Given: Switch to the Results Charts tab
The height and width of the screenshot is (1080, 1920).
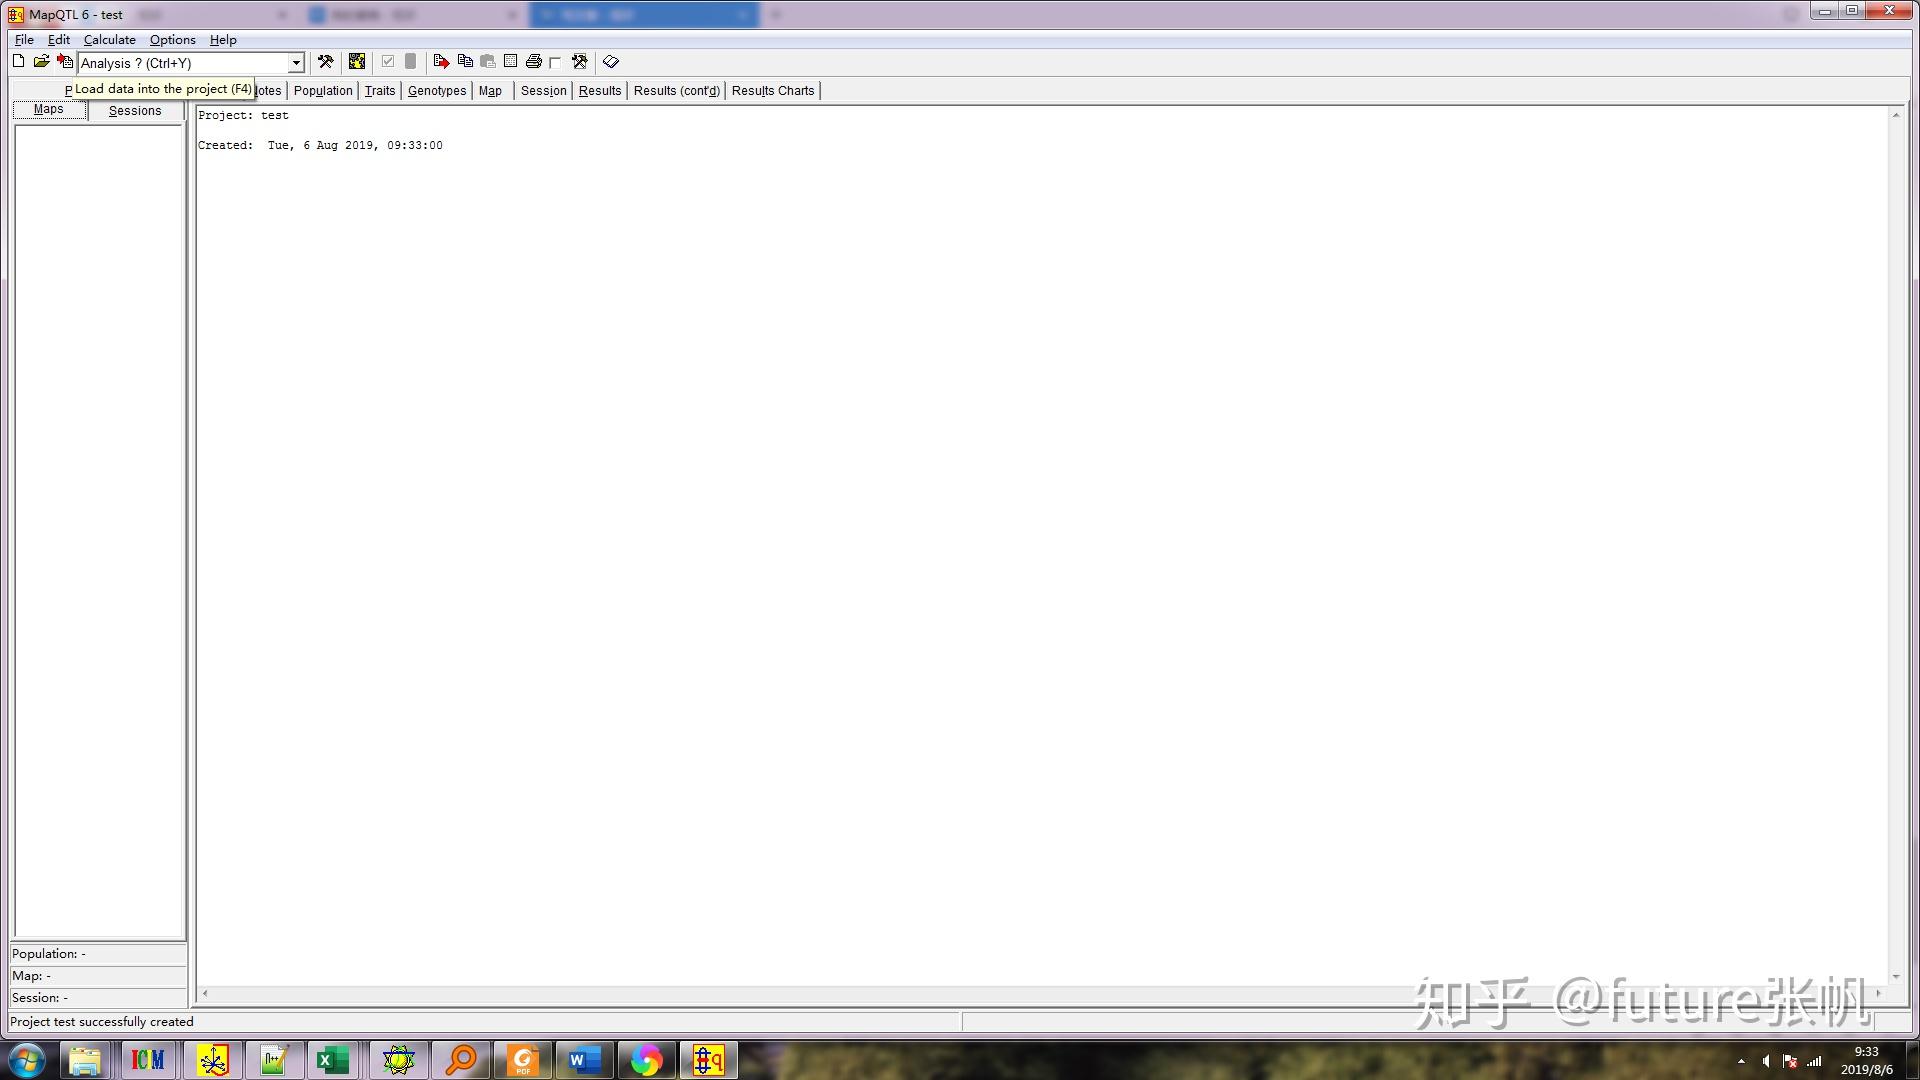Looking at the screenshot, I should (773, 91).
